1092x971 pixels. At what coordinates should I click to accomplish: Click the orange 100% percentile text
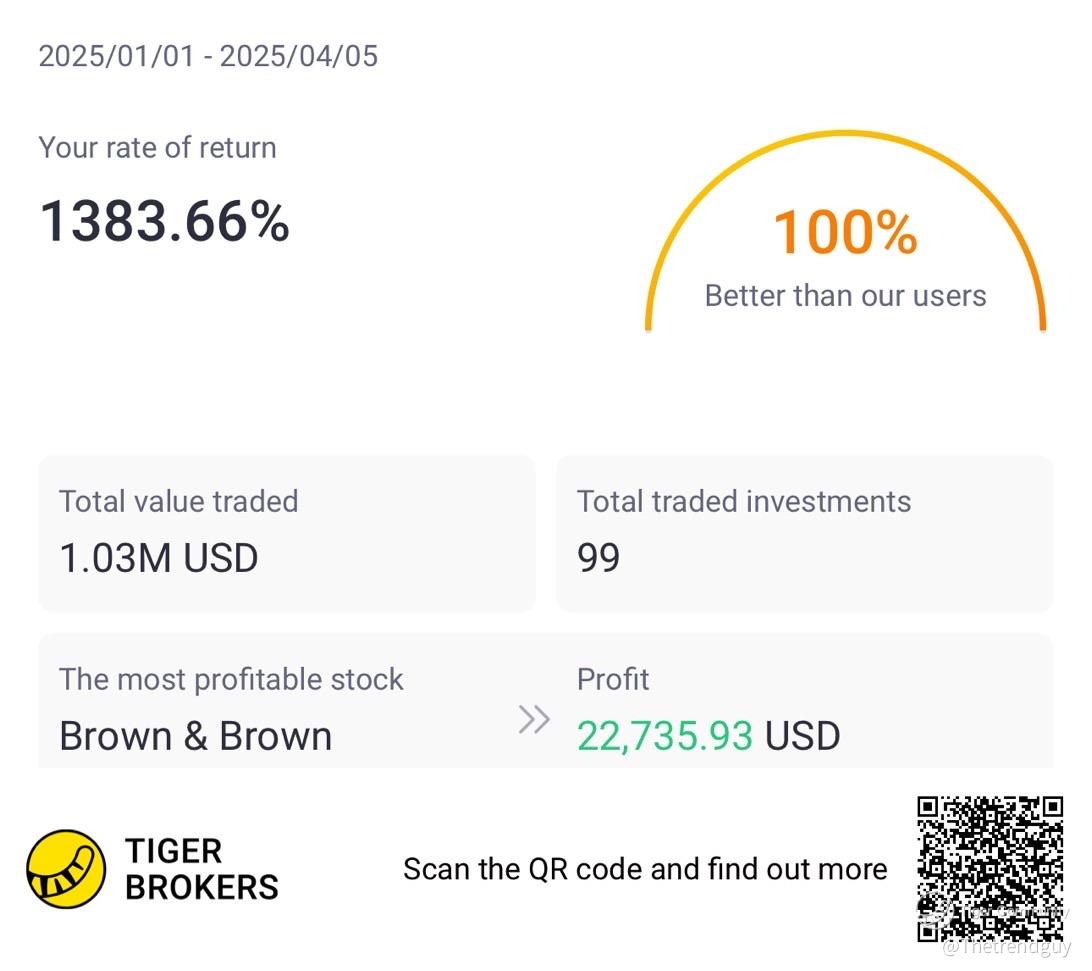[845, 233]
